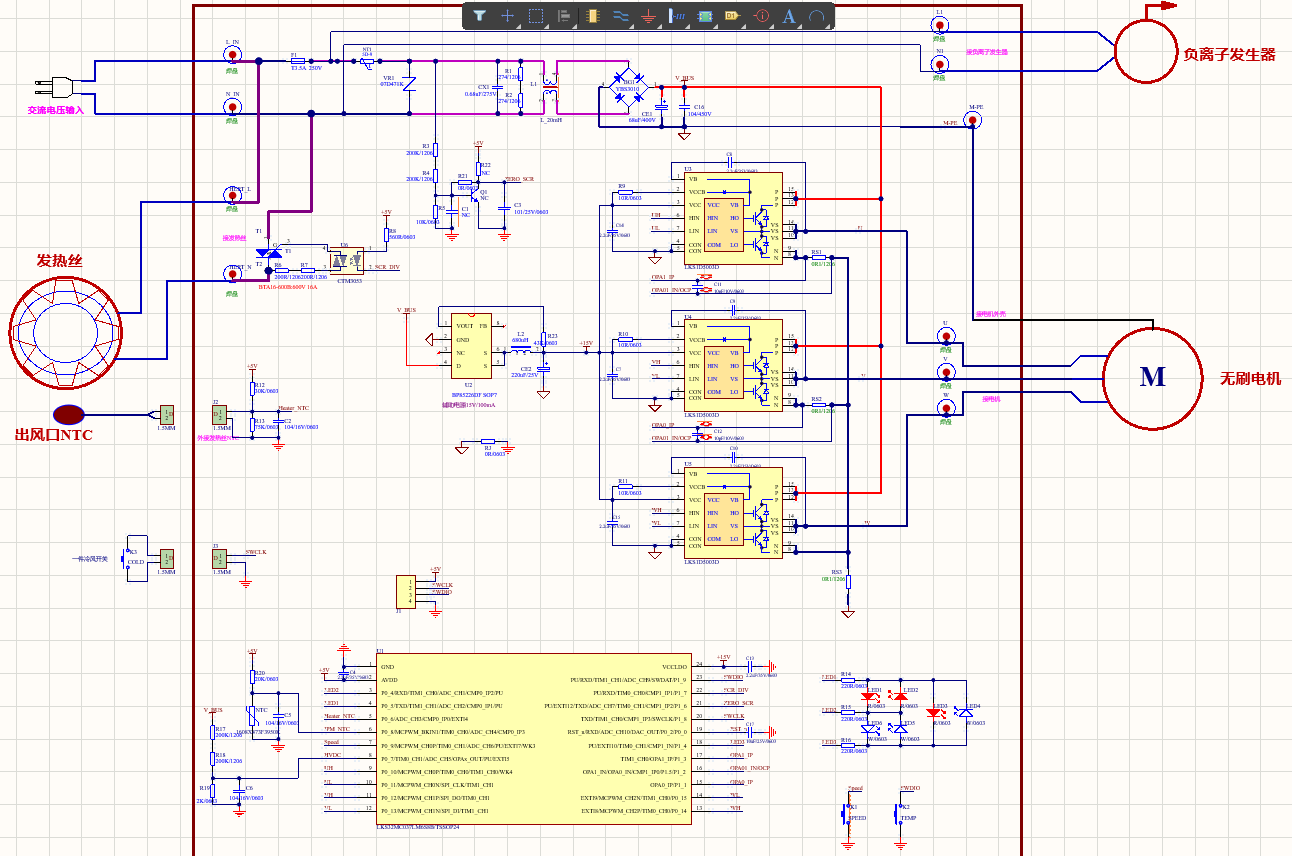Click the brushless motor M symbol

coord(1152,377)
